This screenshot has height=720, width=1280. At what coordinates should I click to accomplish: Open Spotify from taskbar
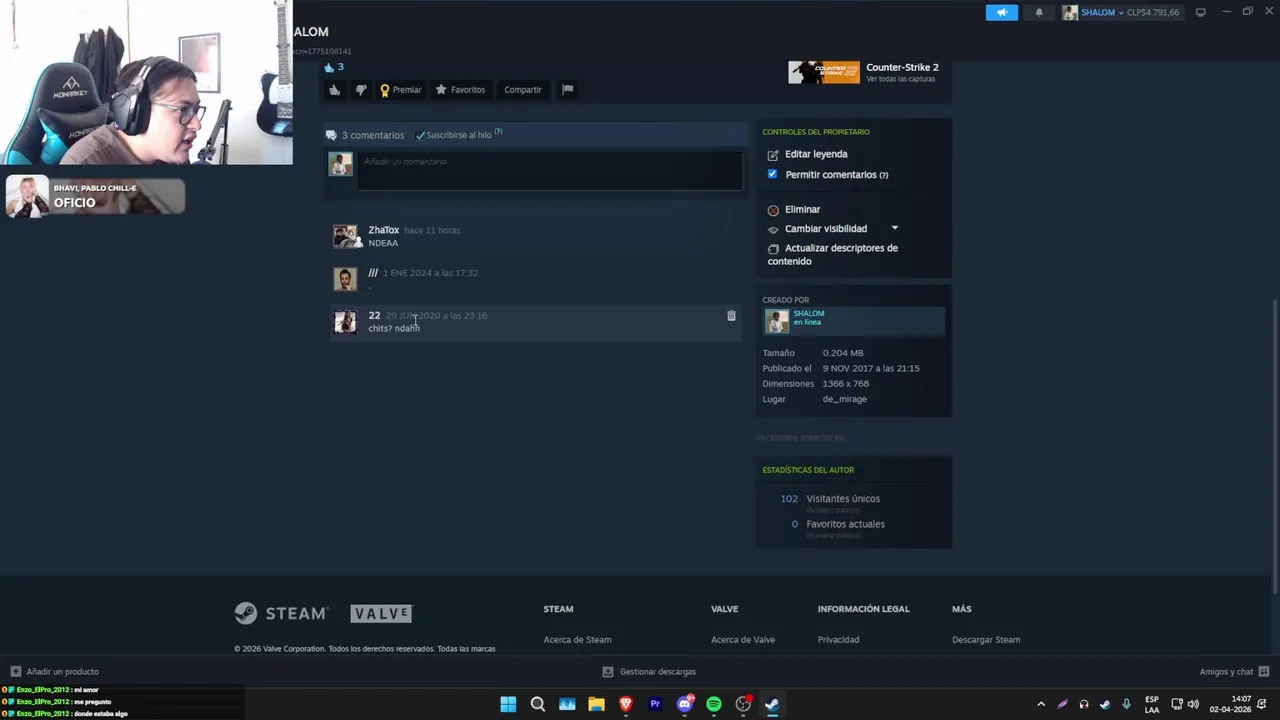click(714, 704)
